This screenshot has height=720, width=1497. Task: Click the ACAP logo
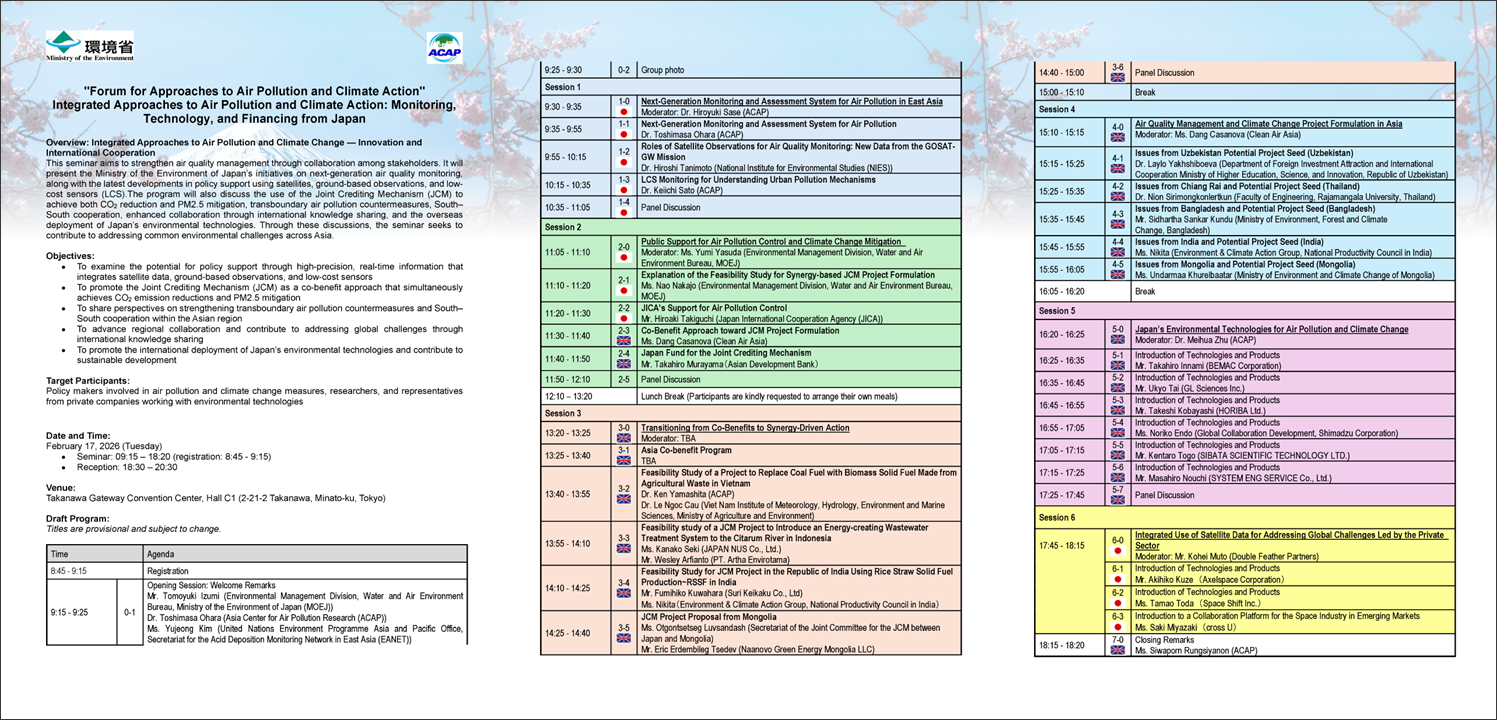point(444,48)
